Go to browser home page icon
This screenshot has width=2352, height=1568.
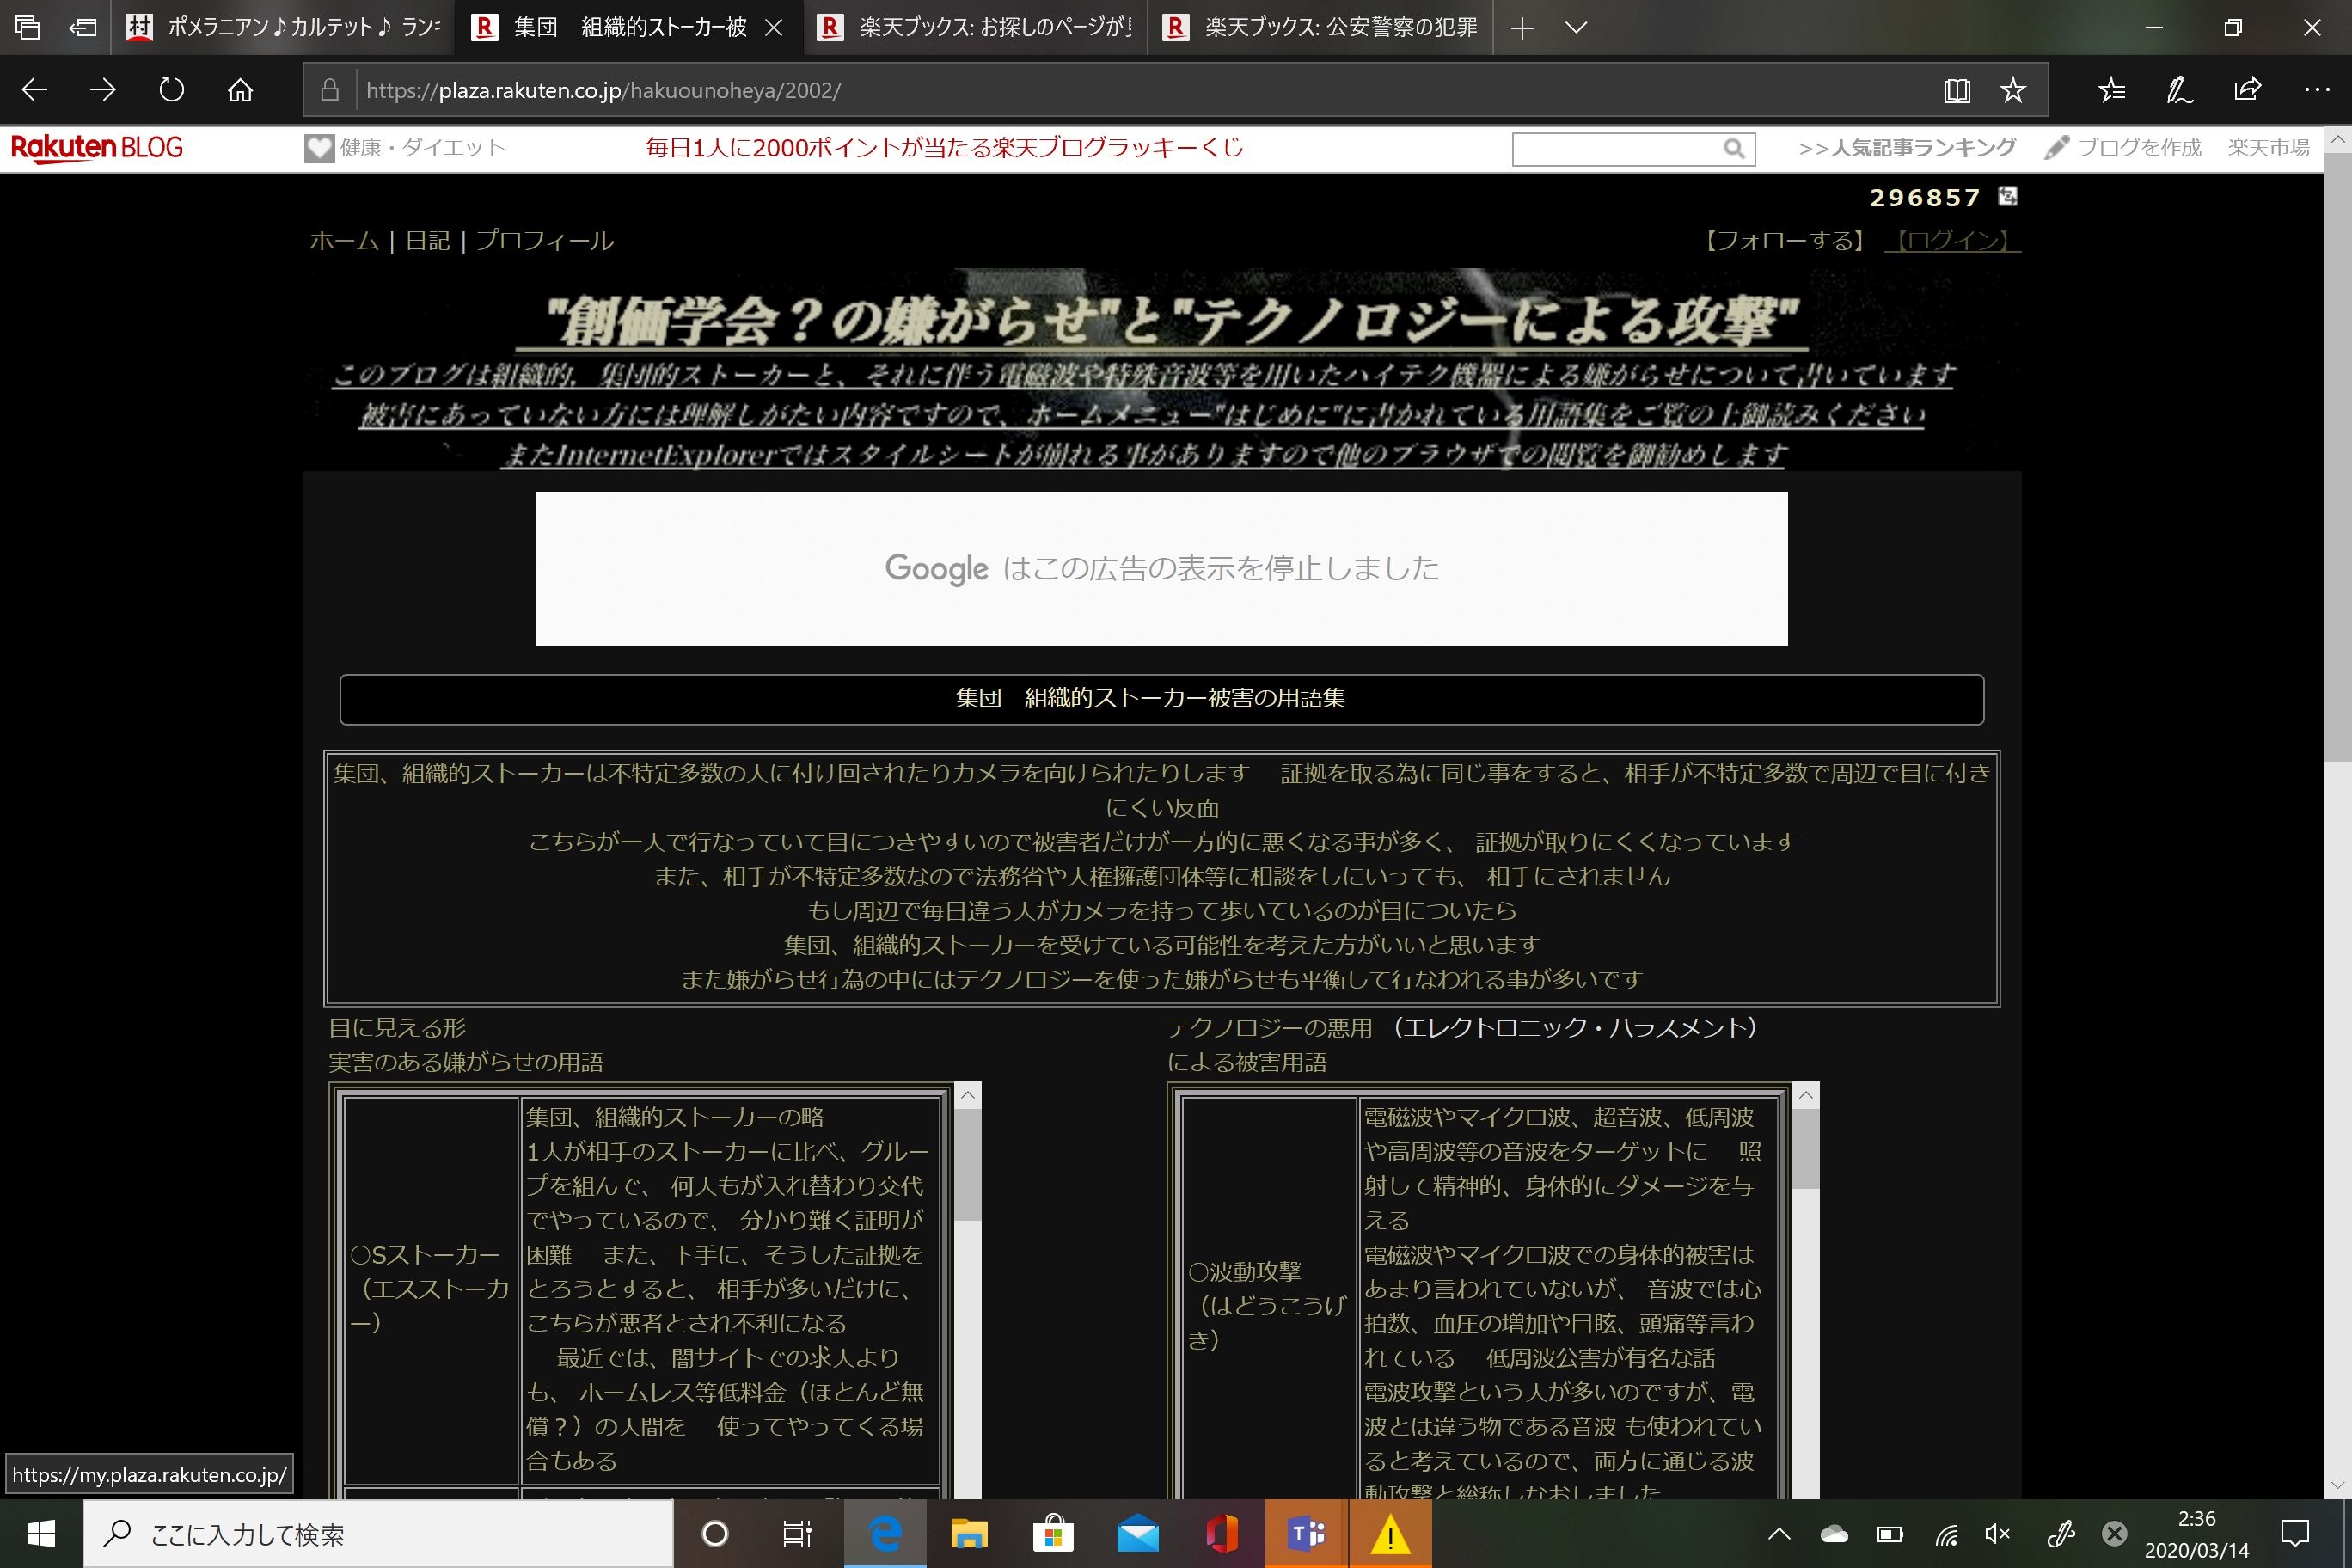point(240,90)
